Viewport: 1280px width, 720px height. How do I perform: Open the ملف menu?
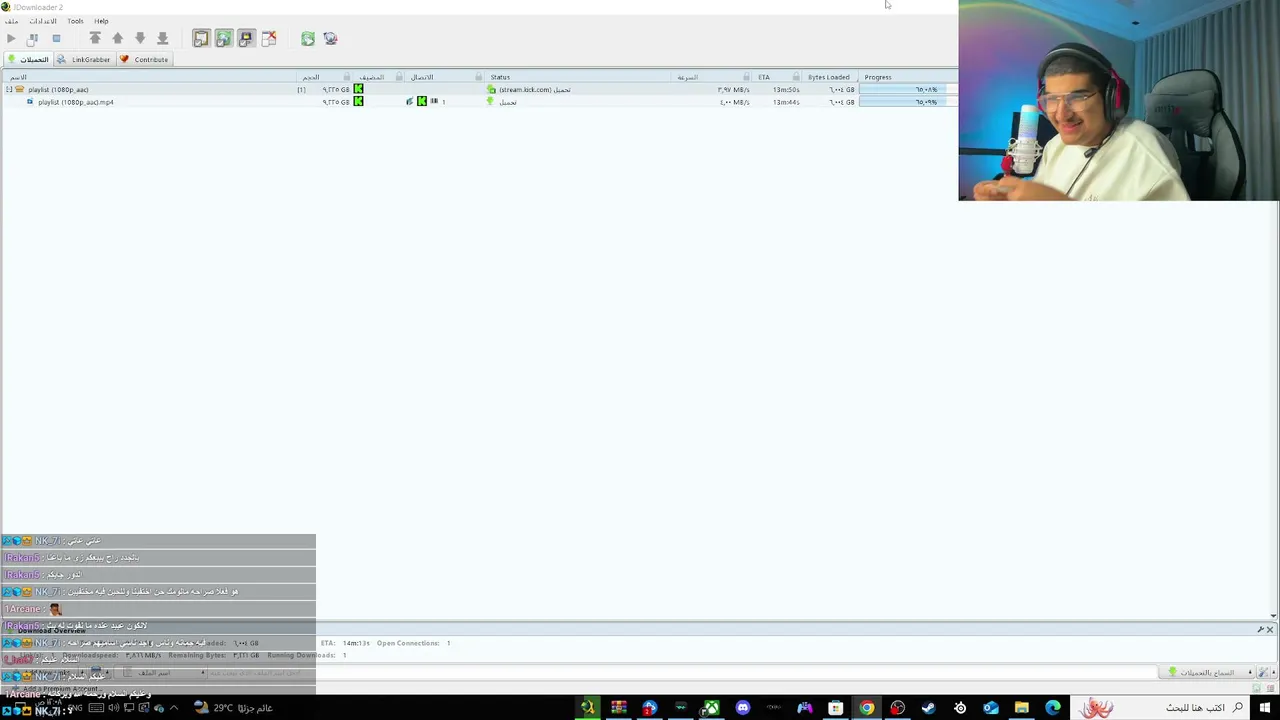point(11,21)
